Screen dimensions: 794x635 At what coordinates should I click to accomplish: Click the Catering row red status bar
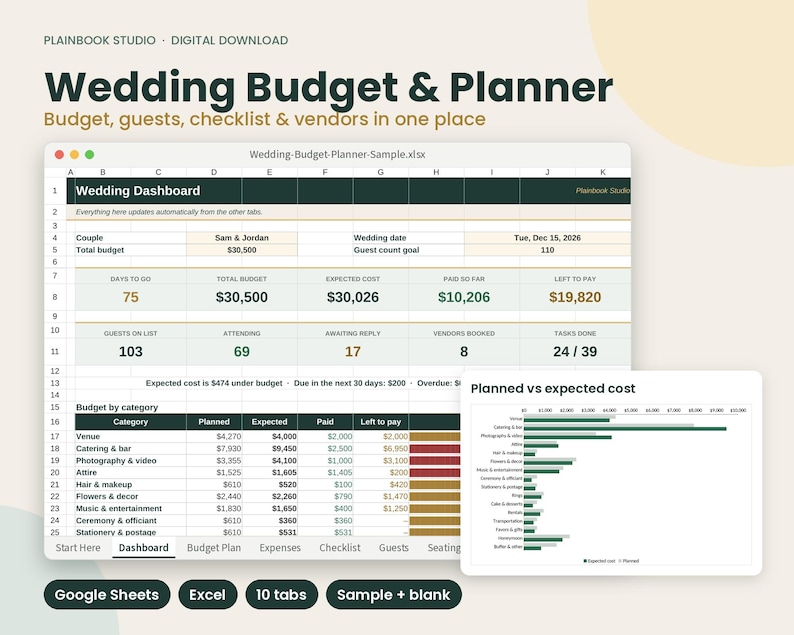coord(435,448)
